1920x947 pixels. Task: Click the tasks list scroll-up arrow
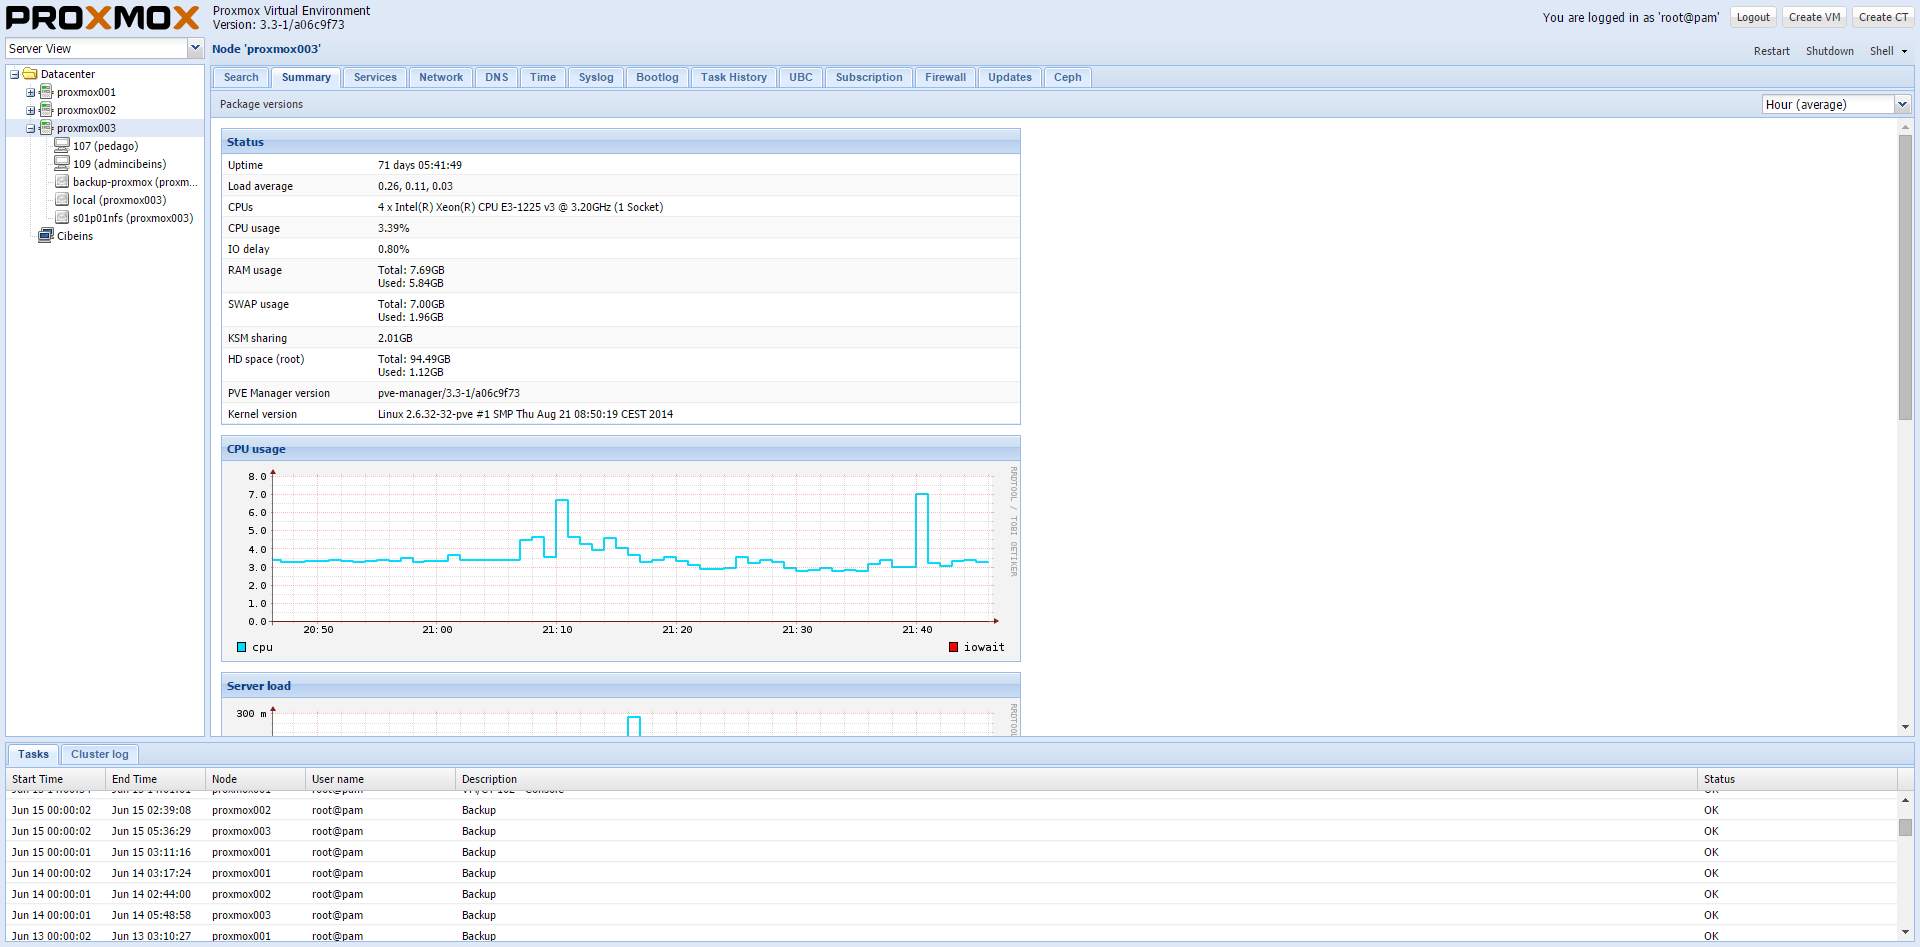coord(1905,800)
